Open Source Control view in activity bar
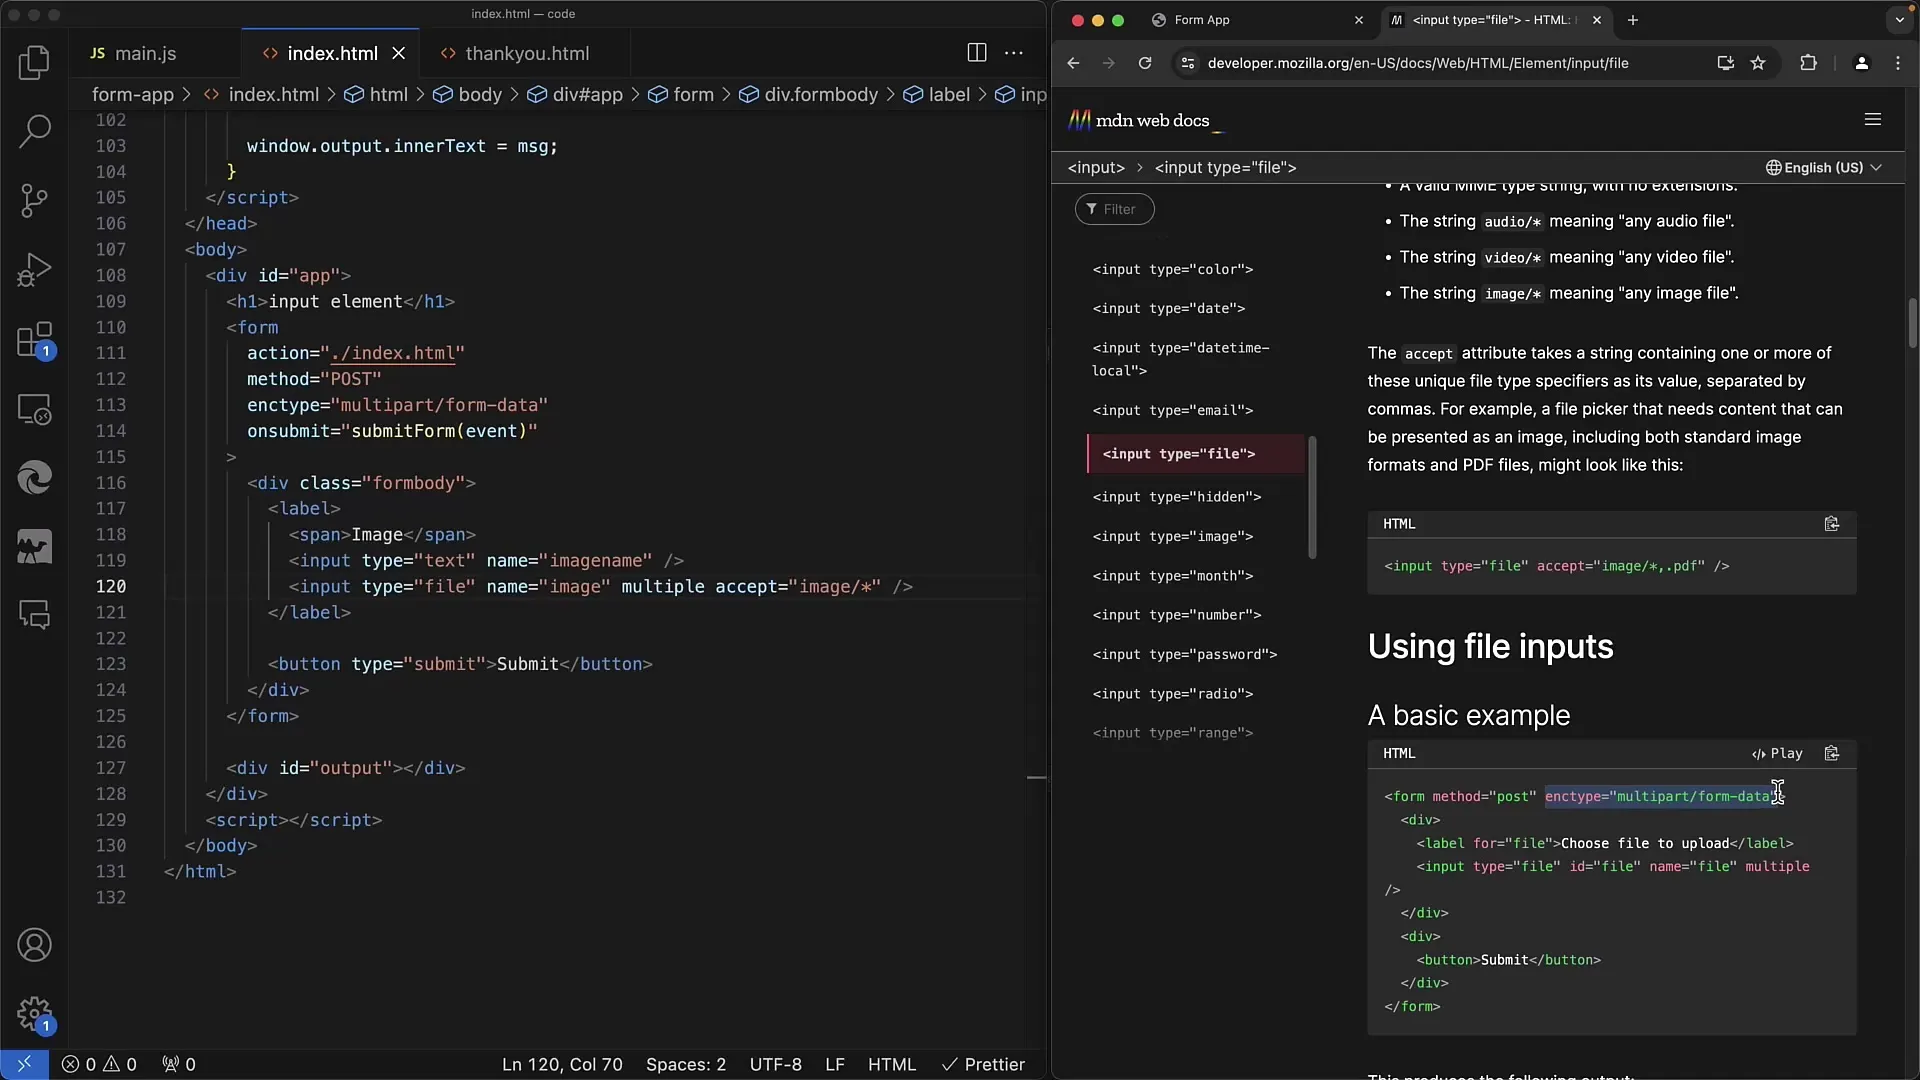1920x1080 pixels. coord(34,201)
